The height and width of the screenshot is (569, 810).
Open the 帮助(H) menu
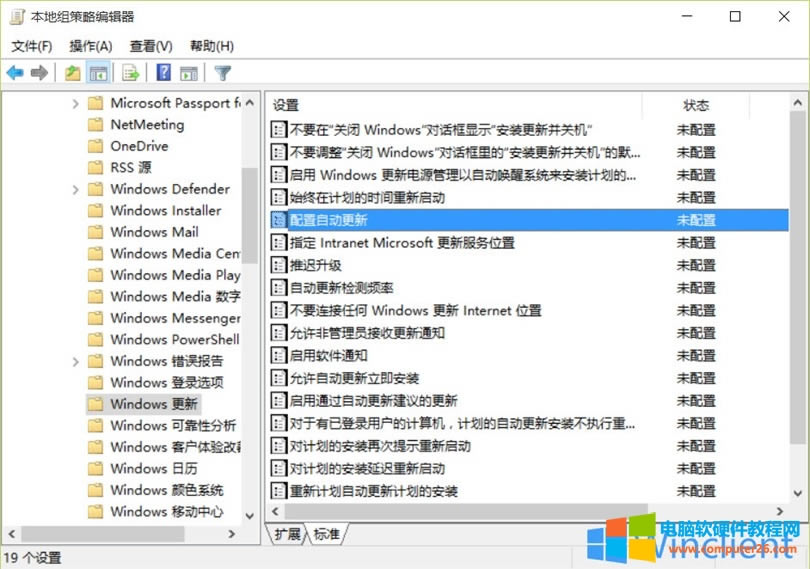click(x=212, y=46)
